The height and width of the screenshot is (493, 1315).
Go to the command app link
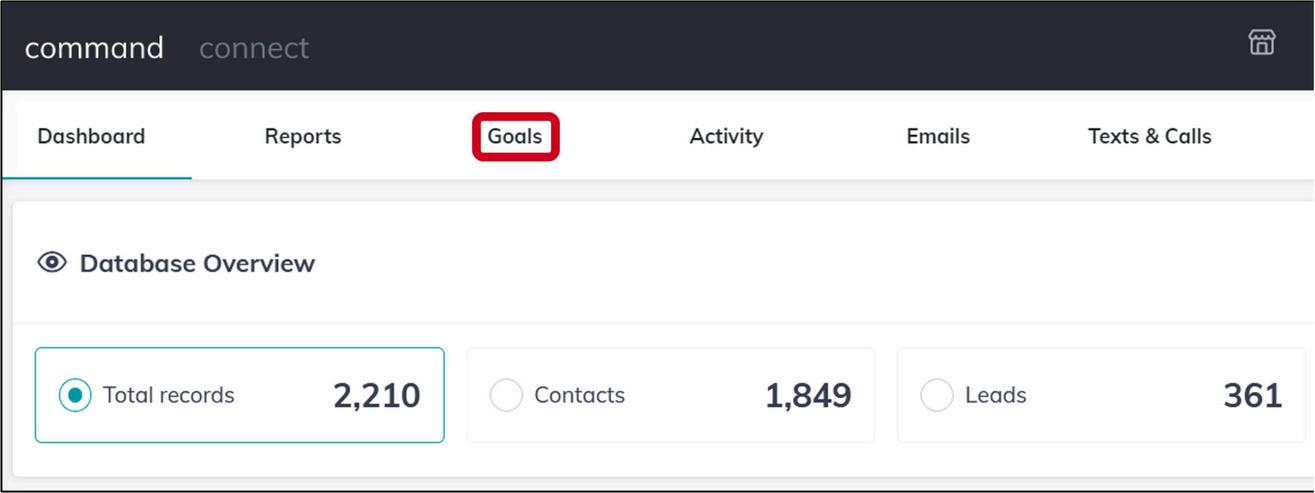[94, 48]
